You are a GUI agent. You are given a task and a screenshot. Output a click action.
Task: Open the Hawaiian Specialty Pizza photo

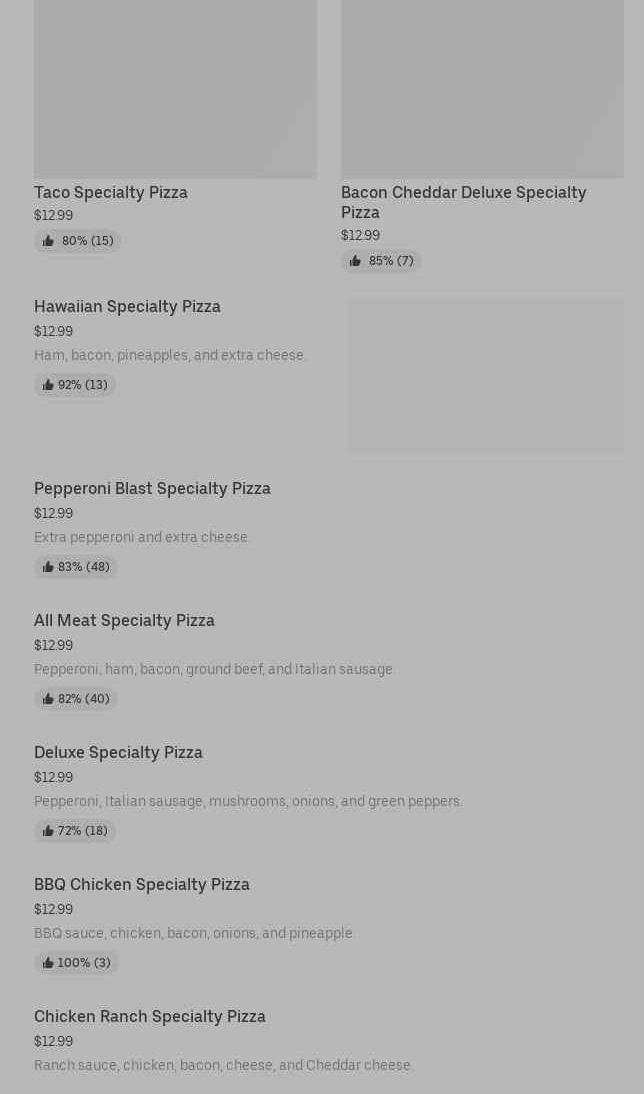(486, 375)
